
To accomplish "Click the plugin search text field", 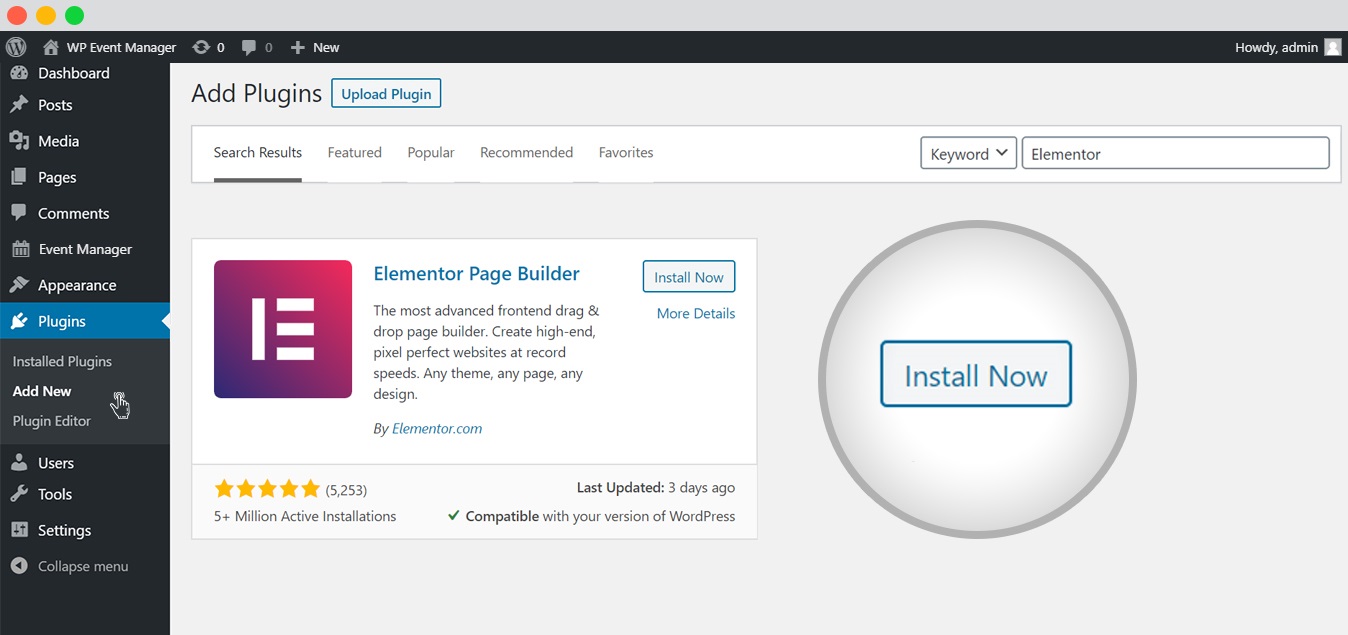I will [1175, 153].
